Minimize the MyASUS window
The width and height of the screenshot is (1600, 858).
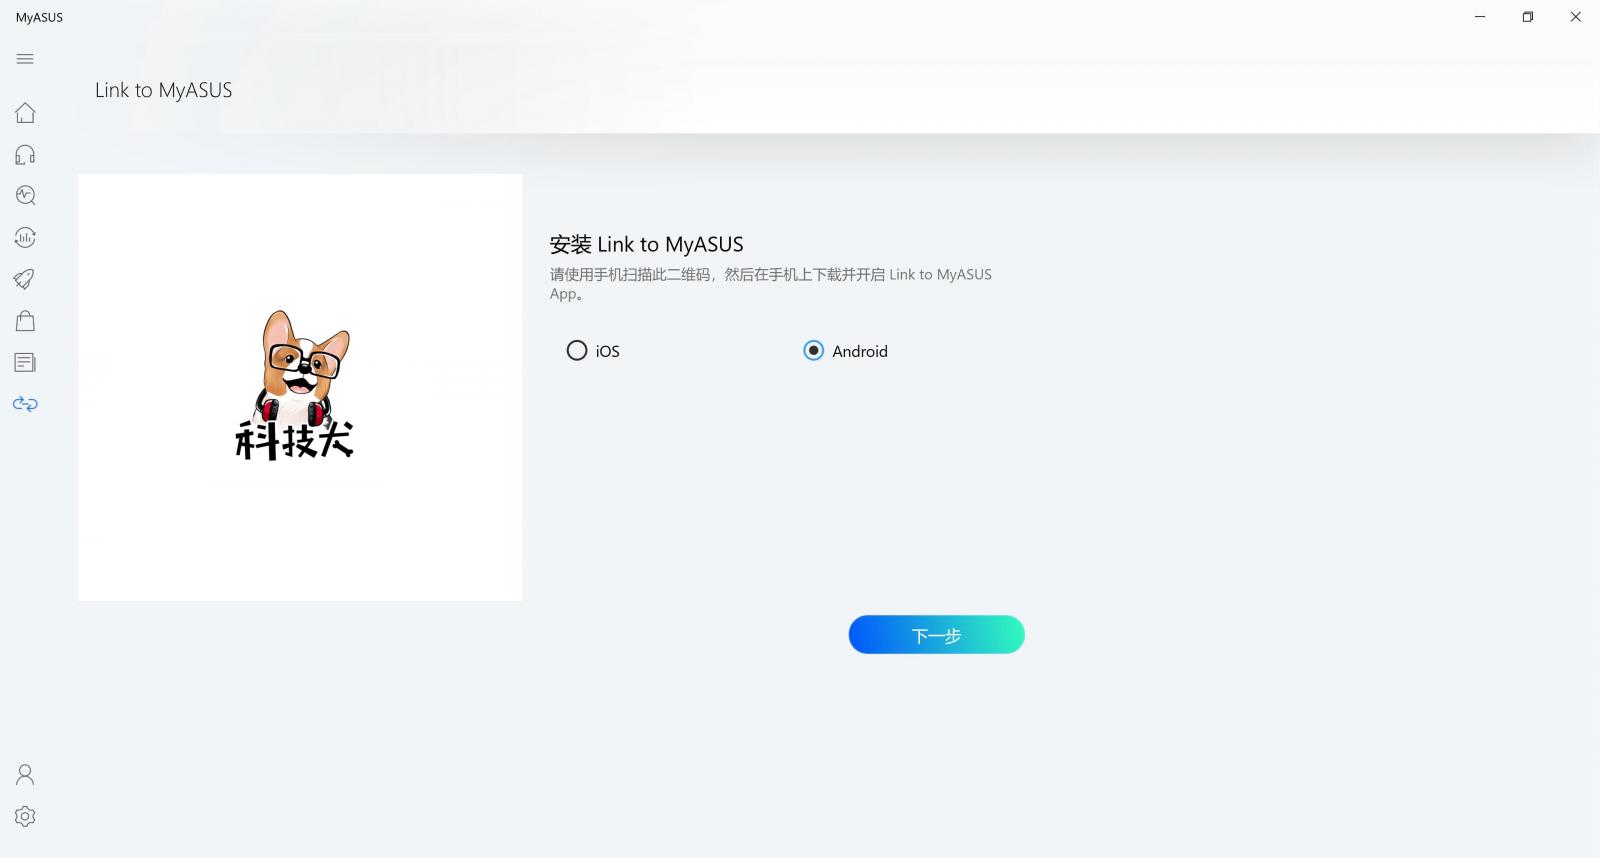click(x=1480, y=17)
